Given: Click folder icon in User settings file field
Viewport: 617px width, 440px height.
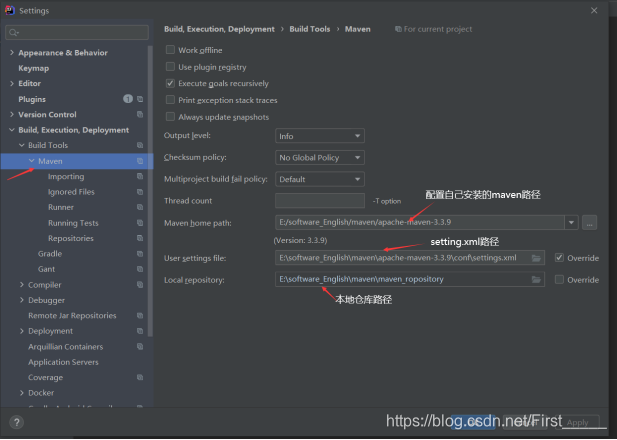Looking at the screenshot, I should click(x=536, y=258).
